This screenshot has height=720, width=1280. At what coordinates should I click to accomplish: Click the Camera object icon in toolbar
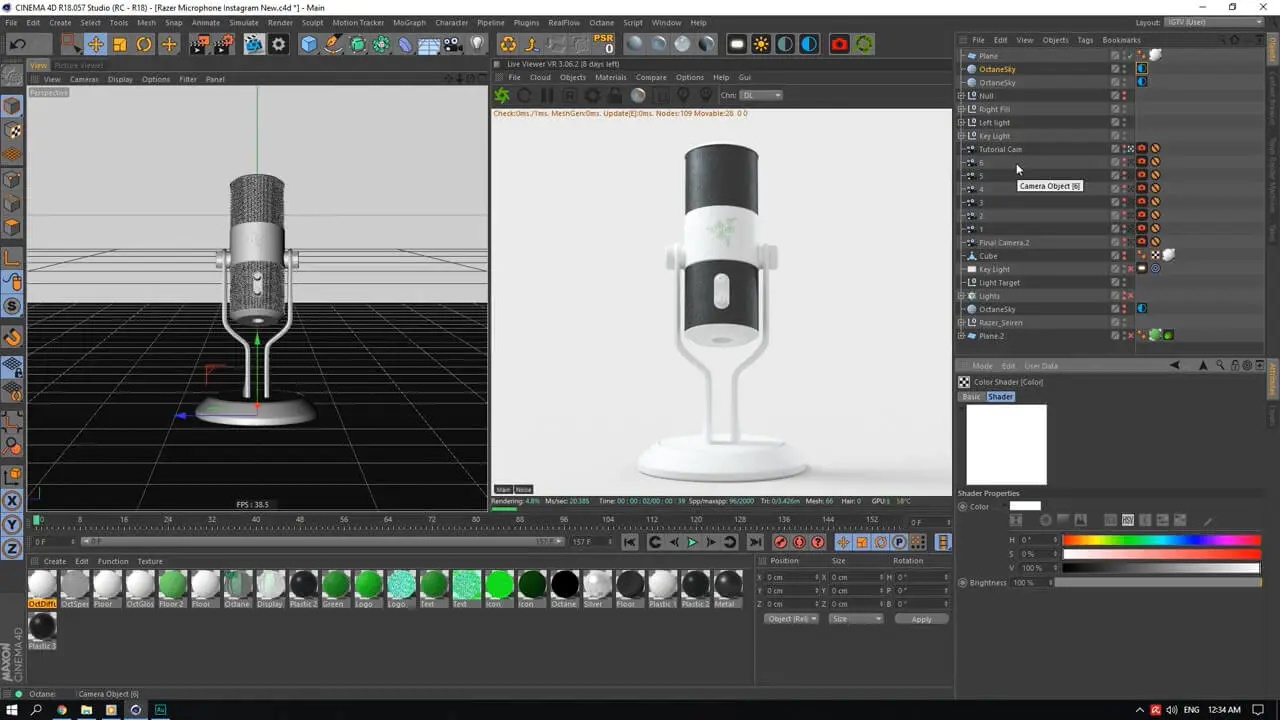point(453,44)
